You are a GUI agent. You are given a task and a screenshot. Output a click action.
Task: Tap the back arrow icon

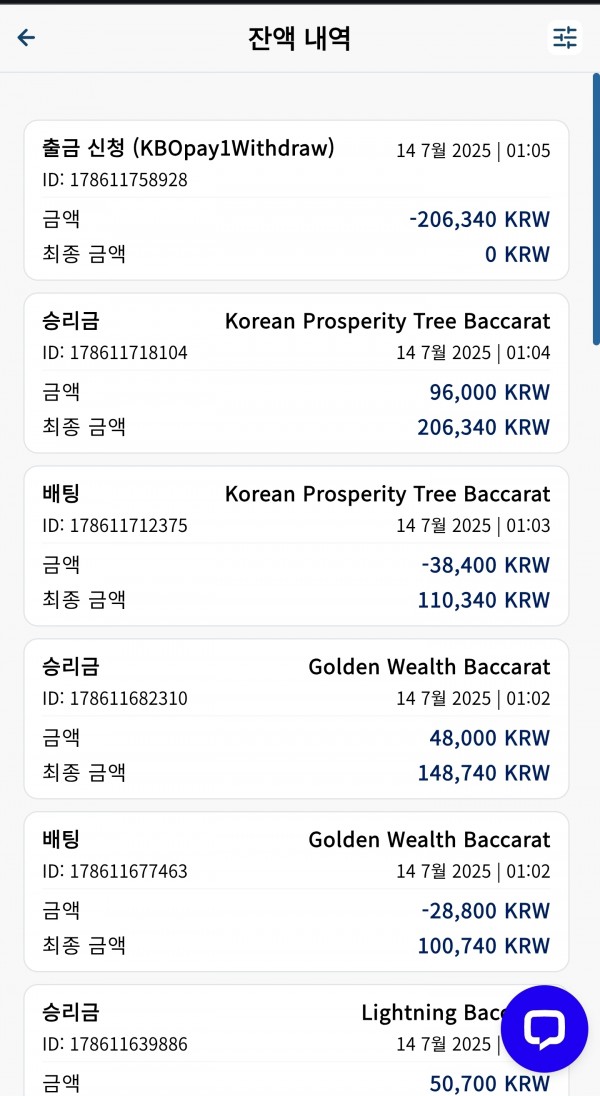click(27, 37)
